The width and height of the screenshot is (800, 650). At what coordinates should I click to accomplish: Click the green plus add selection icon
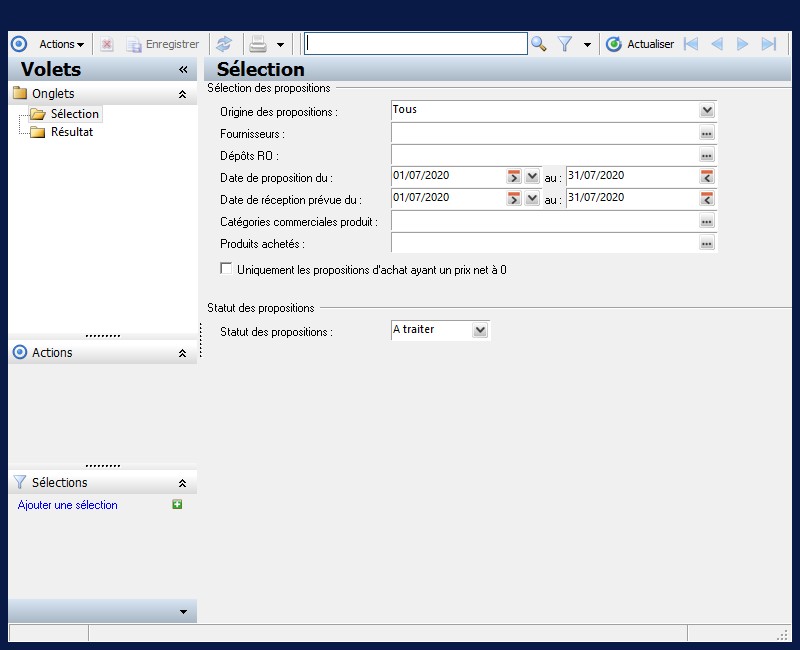click(x=177, y=505)
